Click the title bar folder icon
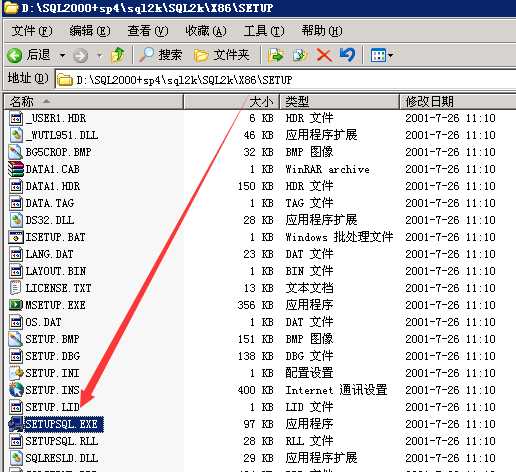Screen dimensions: 516x472 [x=11, y=7]
